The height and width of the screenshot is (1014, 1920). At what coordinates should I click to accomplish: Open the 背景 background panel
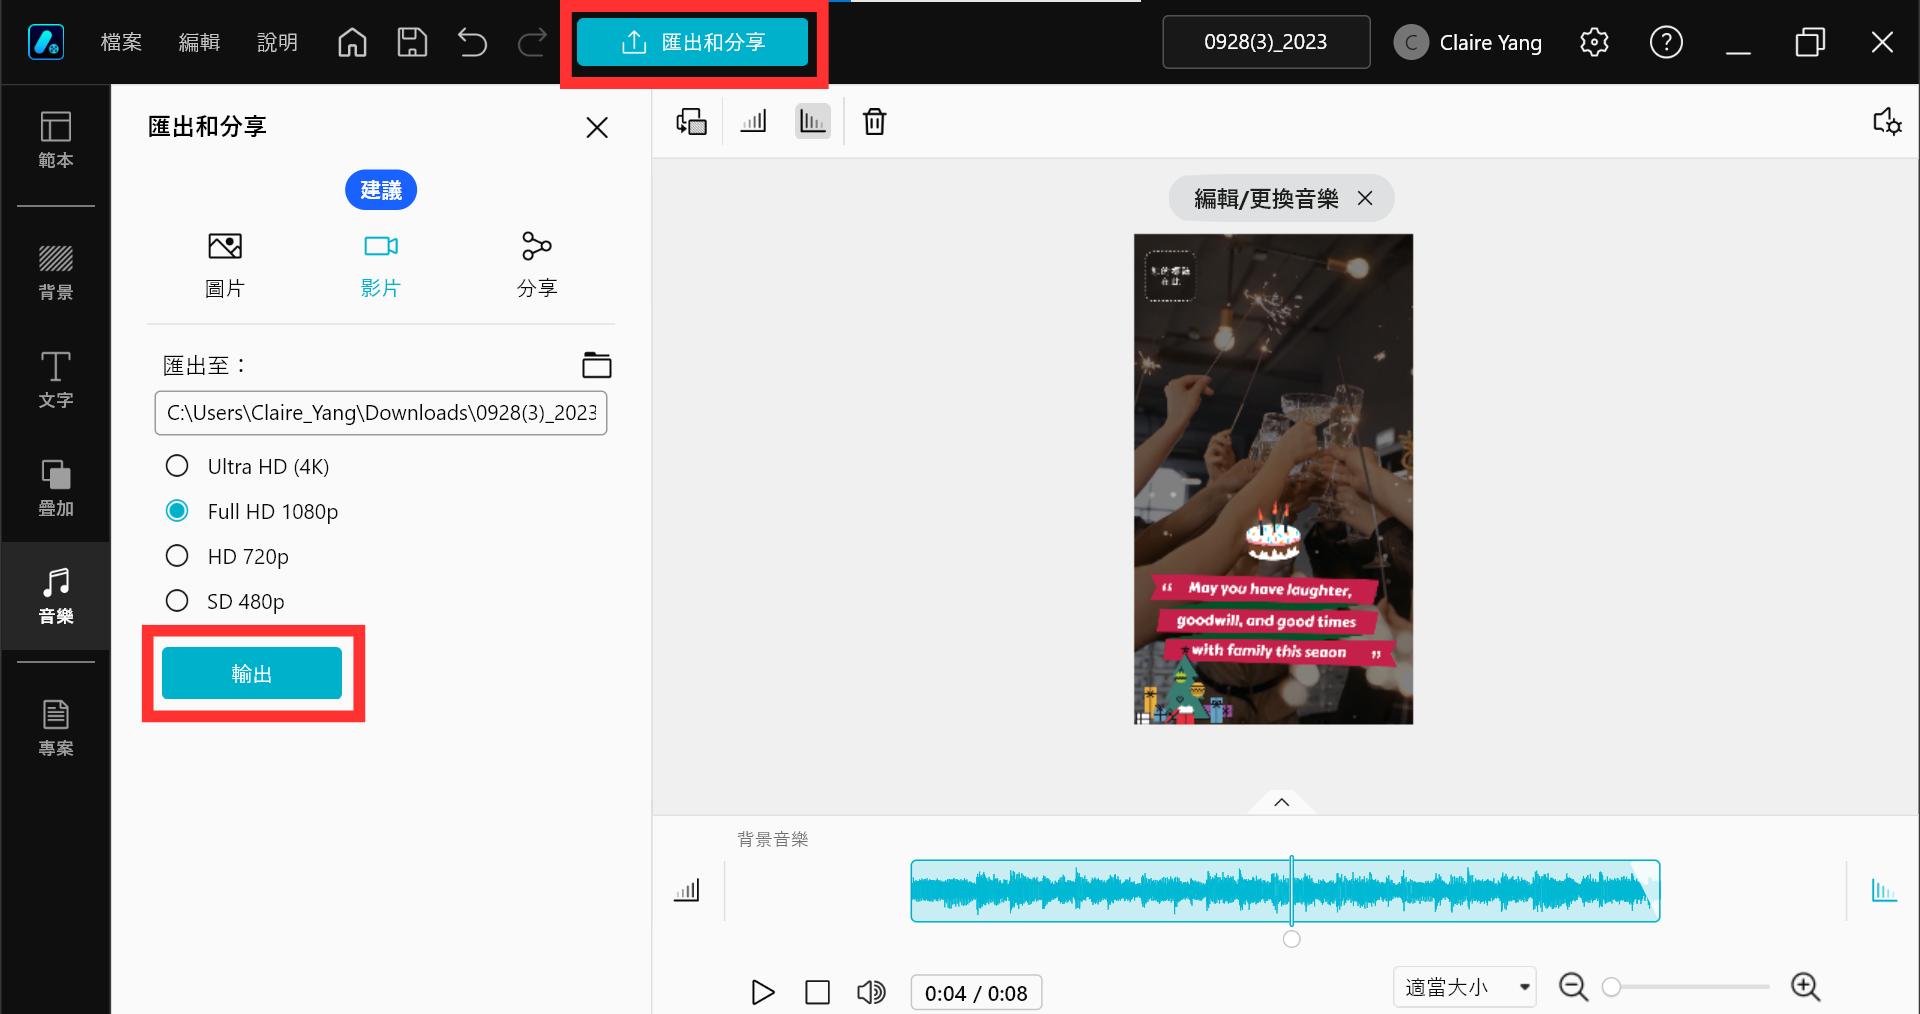(55, 272)
